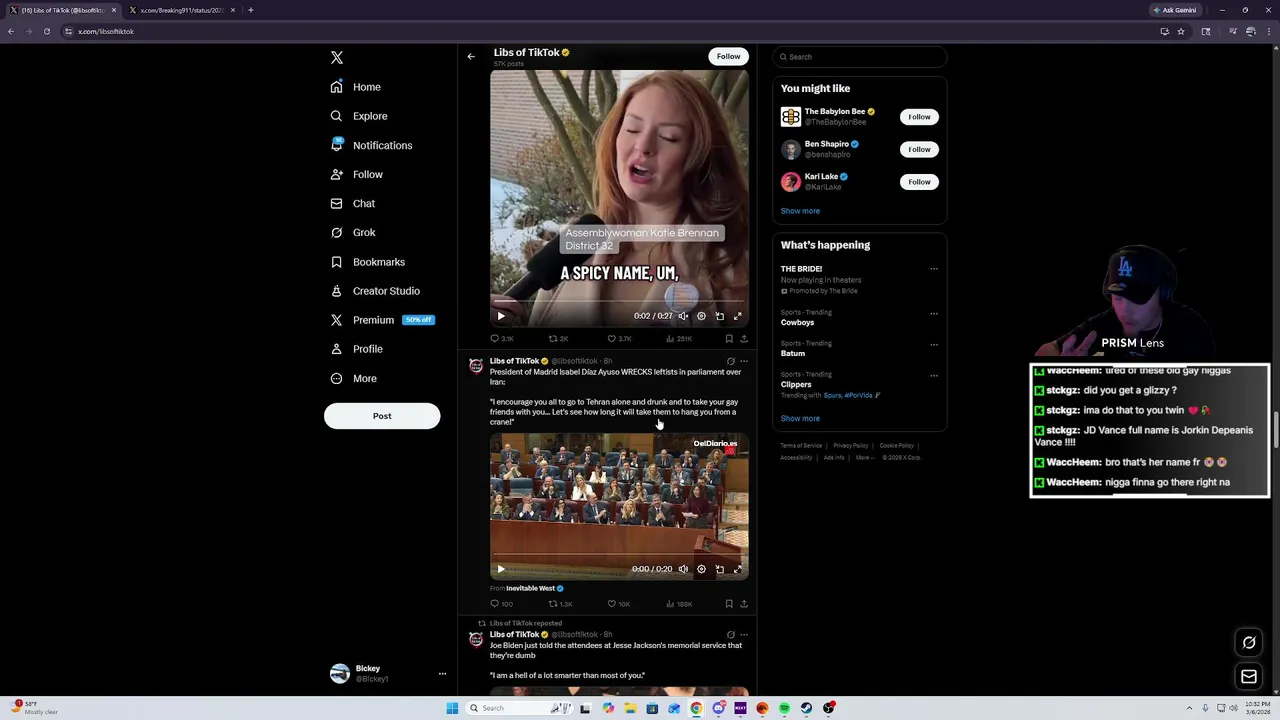Follow Libs of TikTok from header

[728, 56]
